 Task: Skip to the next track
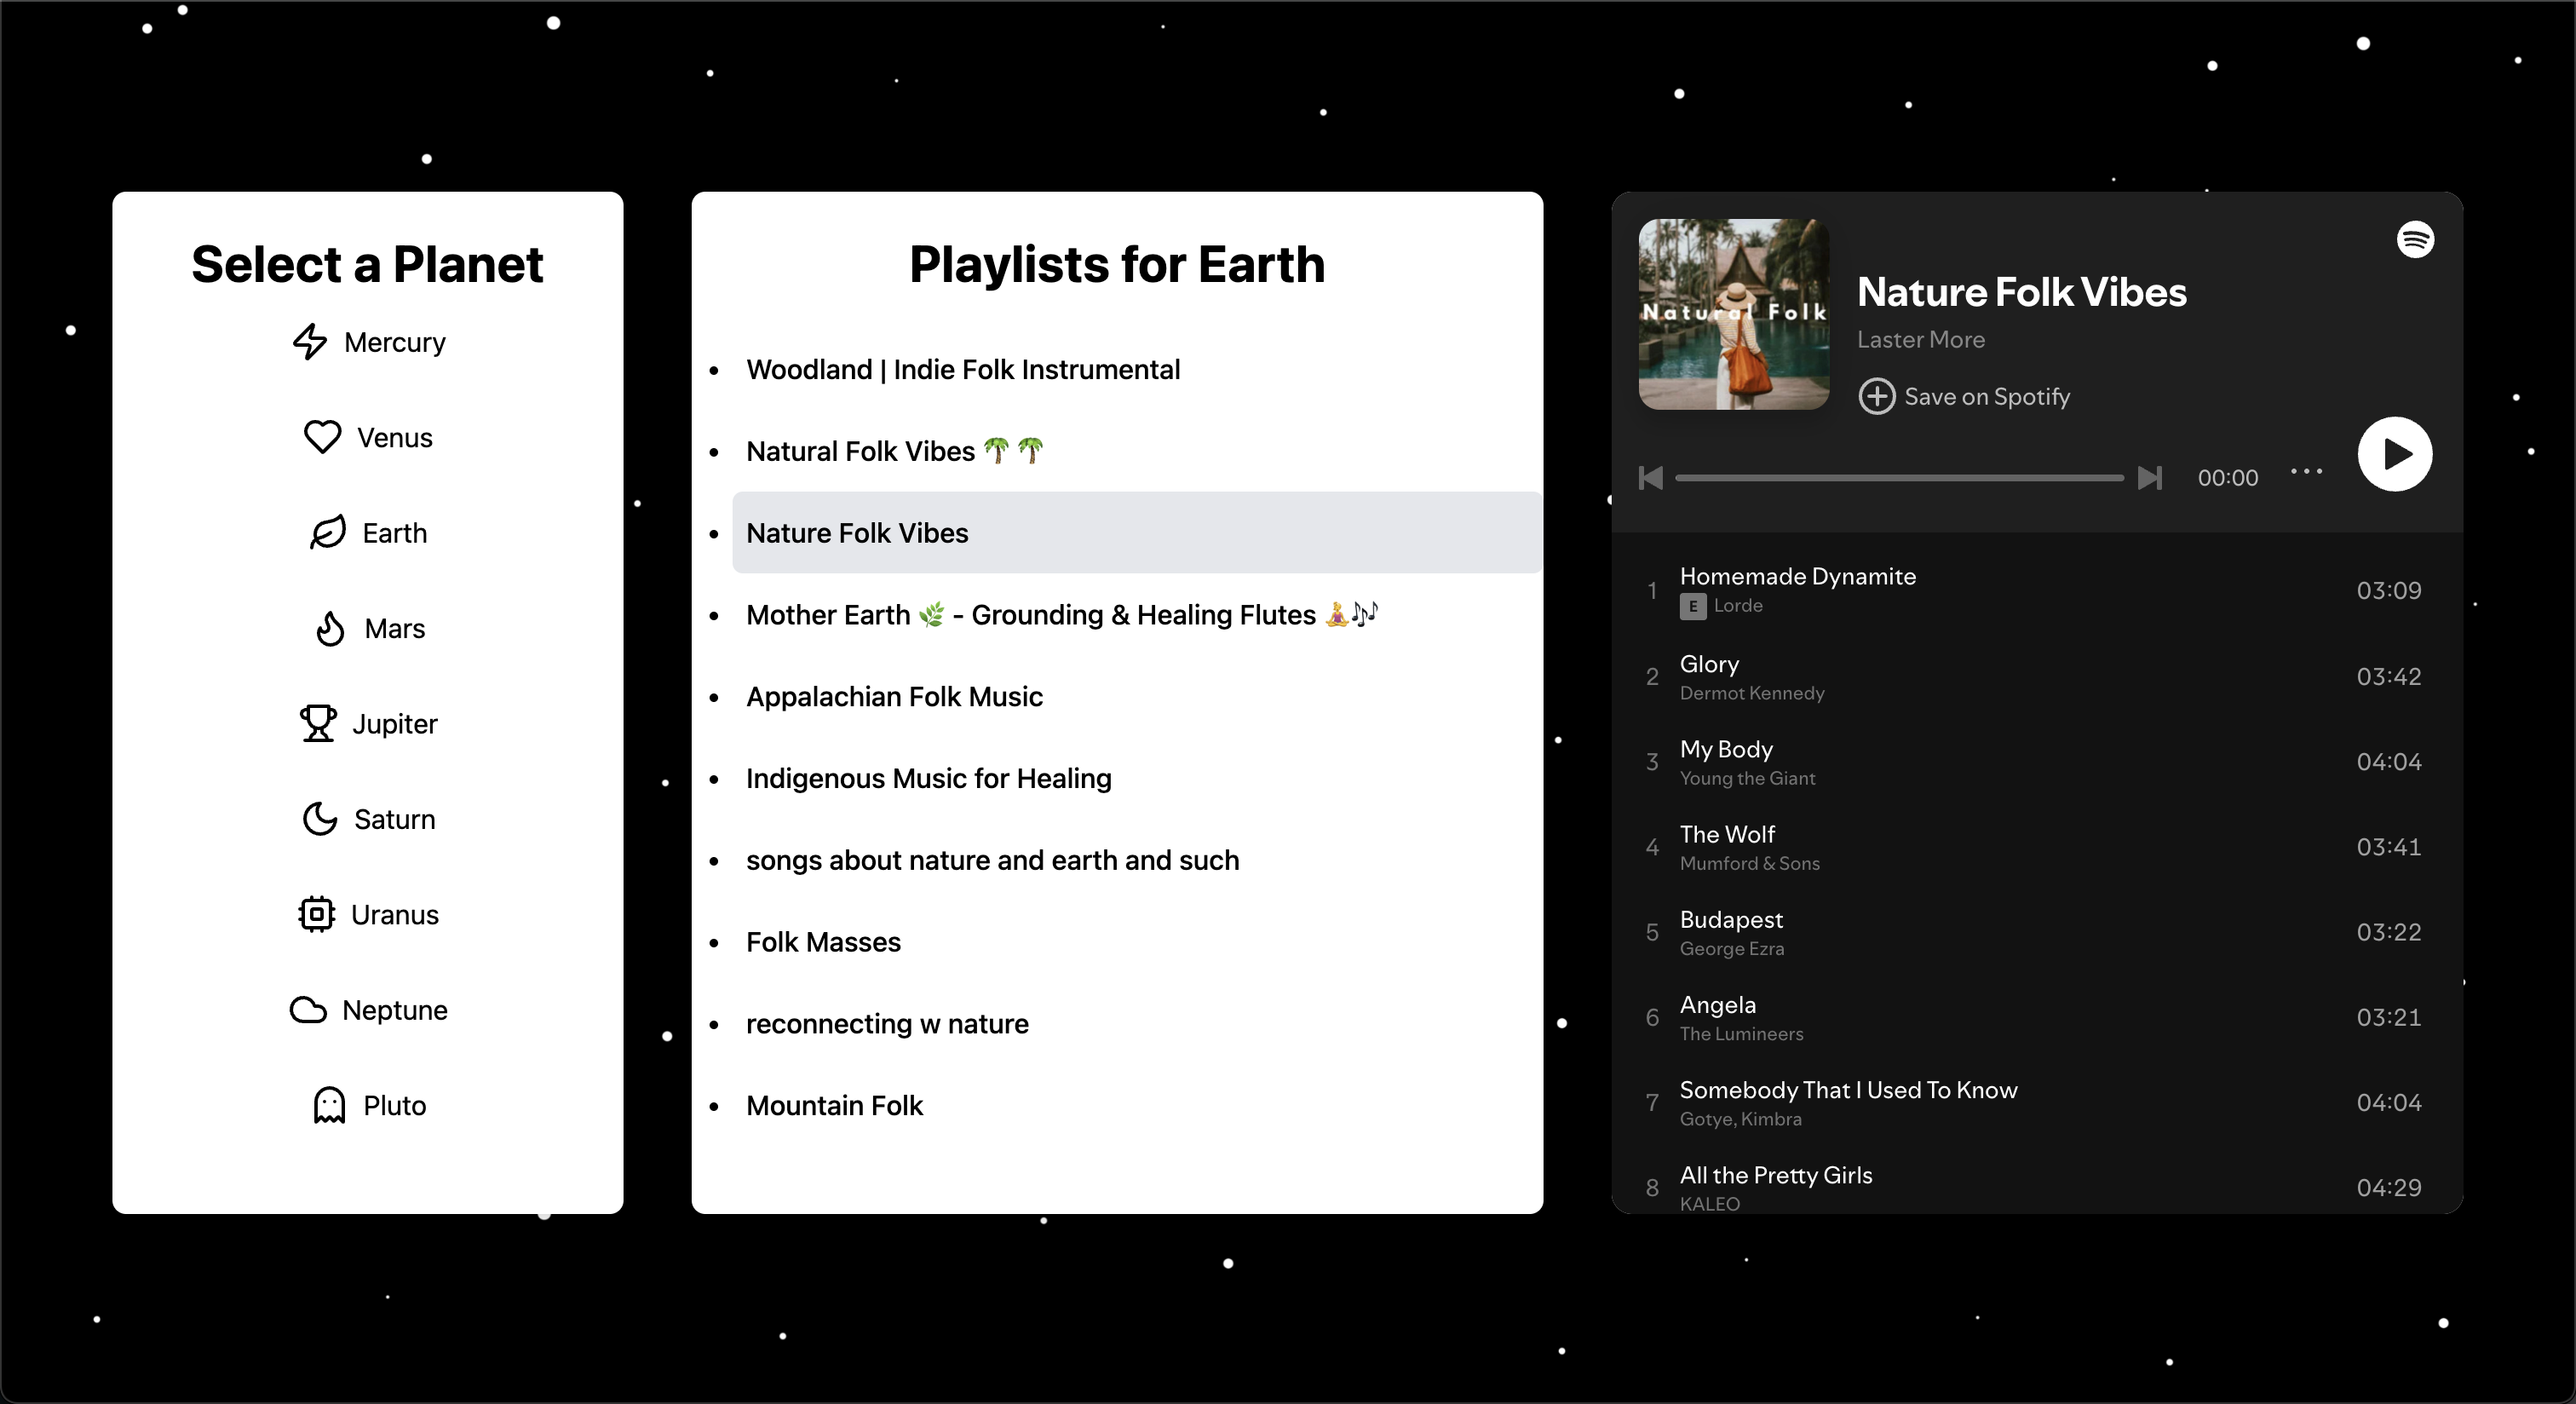point(2150,478)
